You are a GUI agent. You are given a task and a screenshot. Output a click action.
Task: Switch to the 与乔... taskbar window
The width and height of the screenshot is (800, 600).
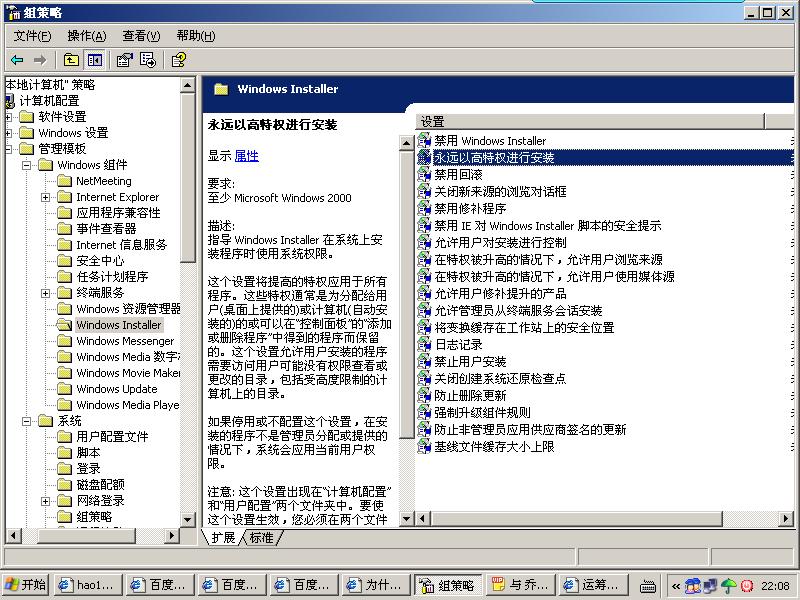(521, 585)
